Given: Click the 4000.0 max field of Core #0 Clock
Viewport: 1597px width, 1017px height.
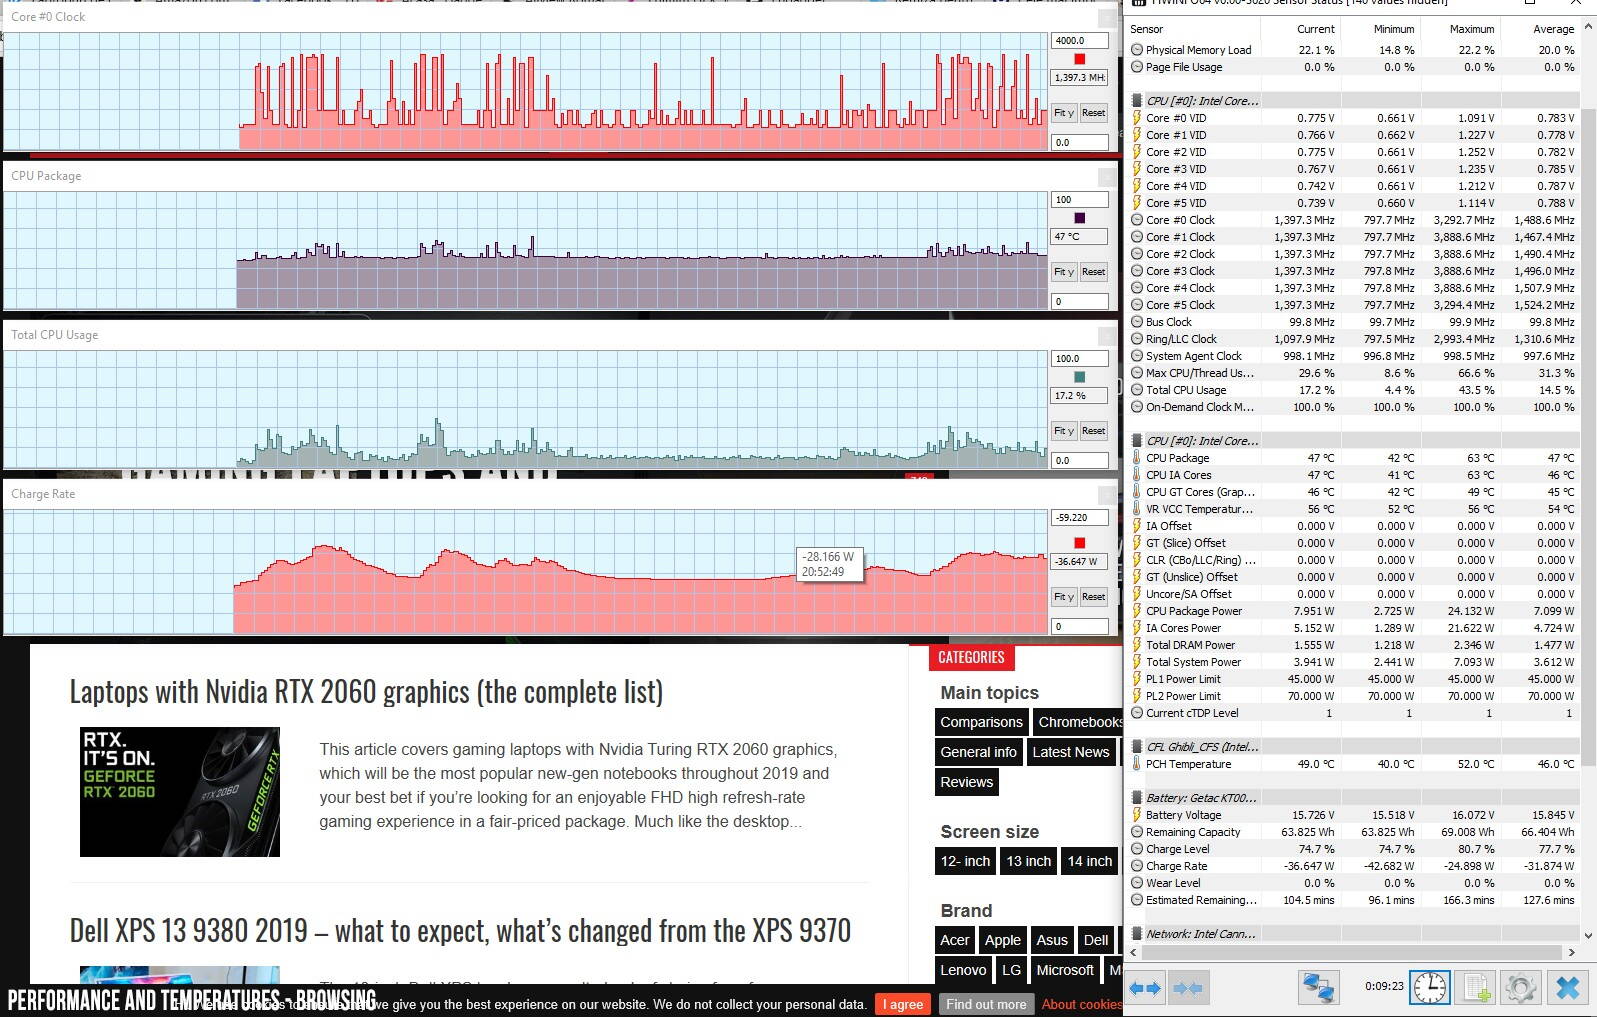Looking at the screenshot, I should [x=1079, y=41].
